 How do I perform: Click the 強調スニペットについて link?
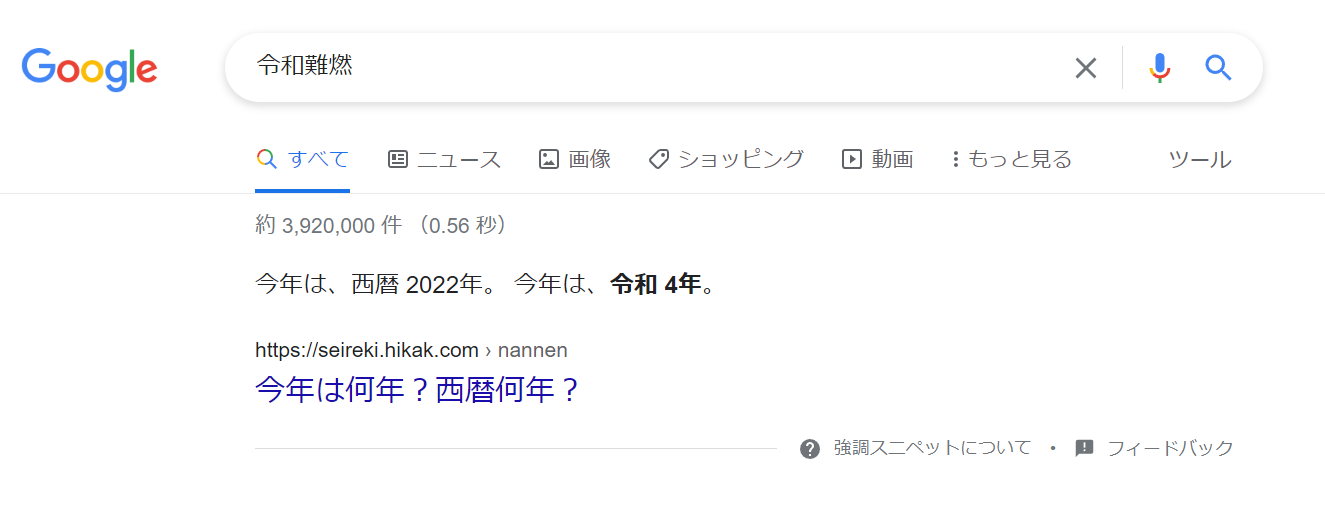pos(932,448)
